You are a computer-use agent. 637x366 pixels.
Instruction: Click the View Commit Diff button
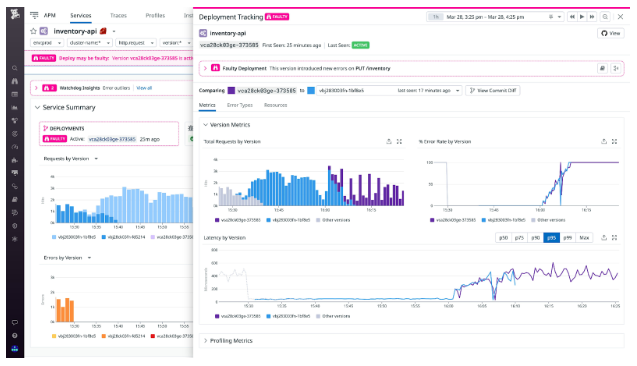[x=493, y=91]
